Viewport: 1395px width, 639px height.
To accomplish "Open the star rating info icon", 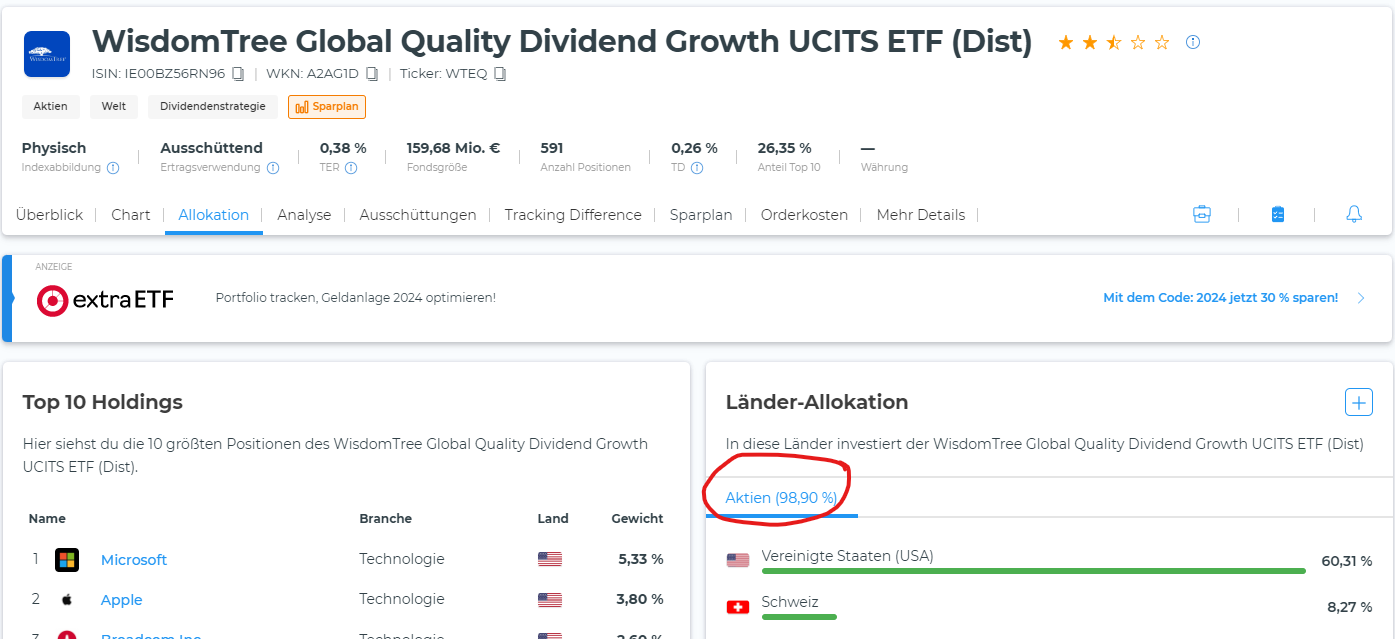I will pos(1192,42).
